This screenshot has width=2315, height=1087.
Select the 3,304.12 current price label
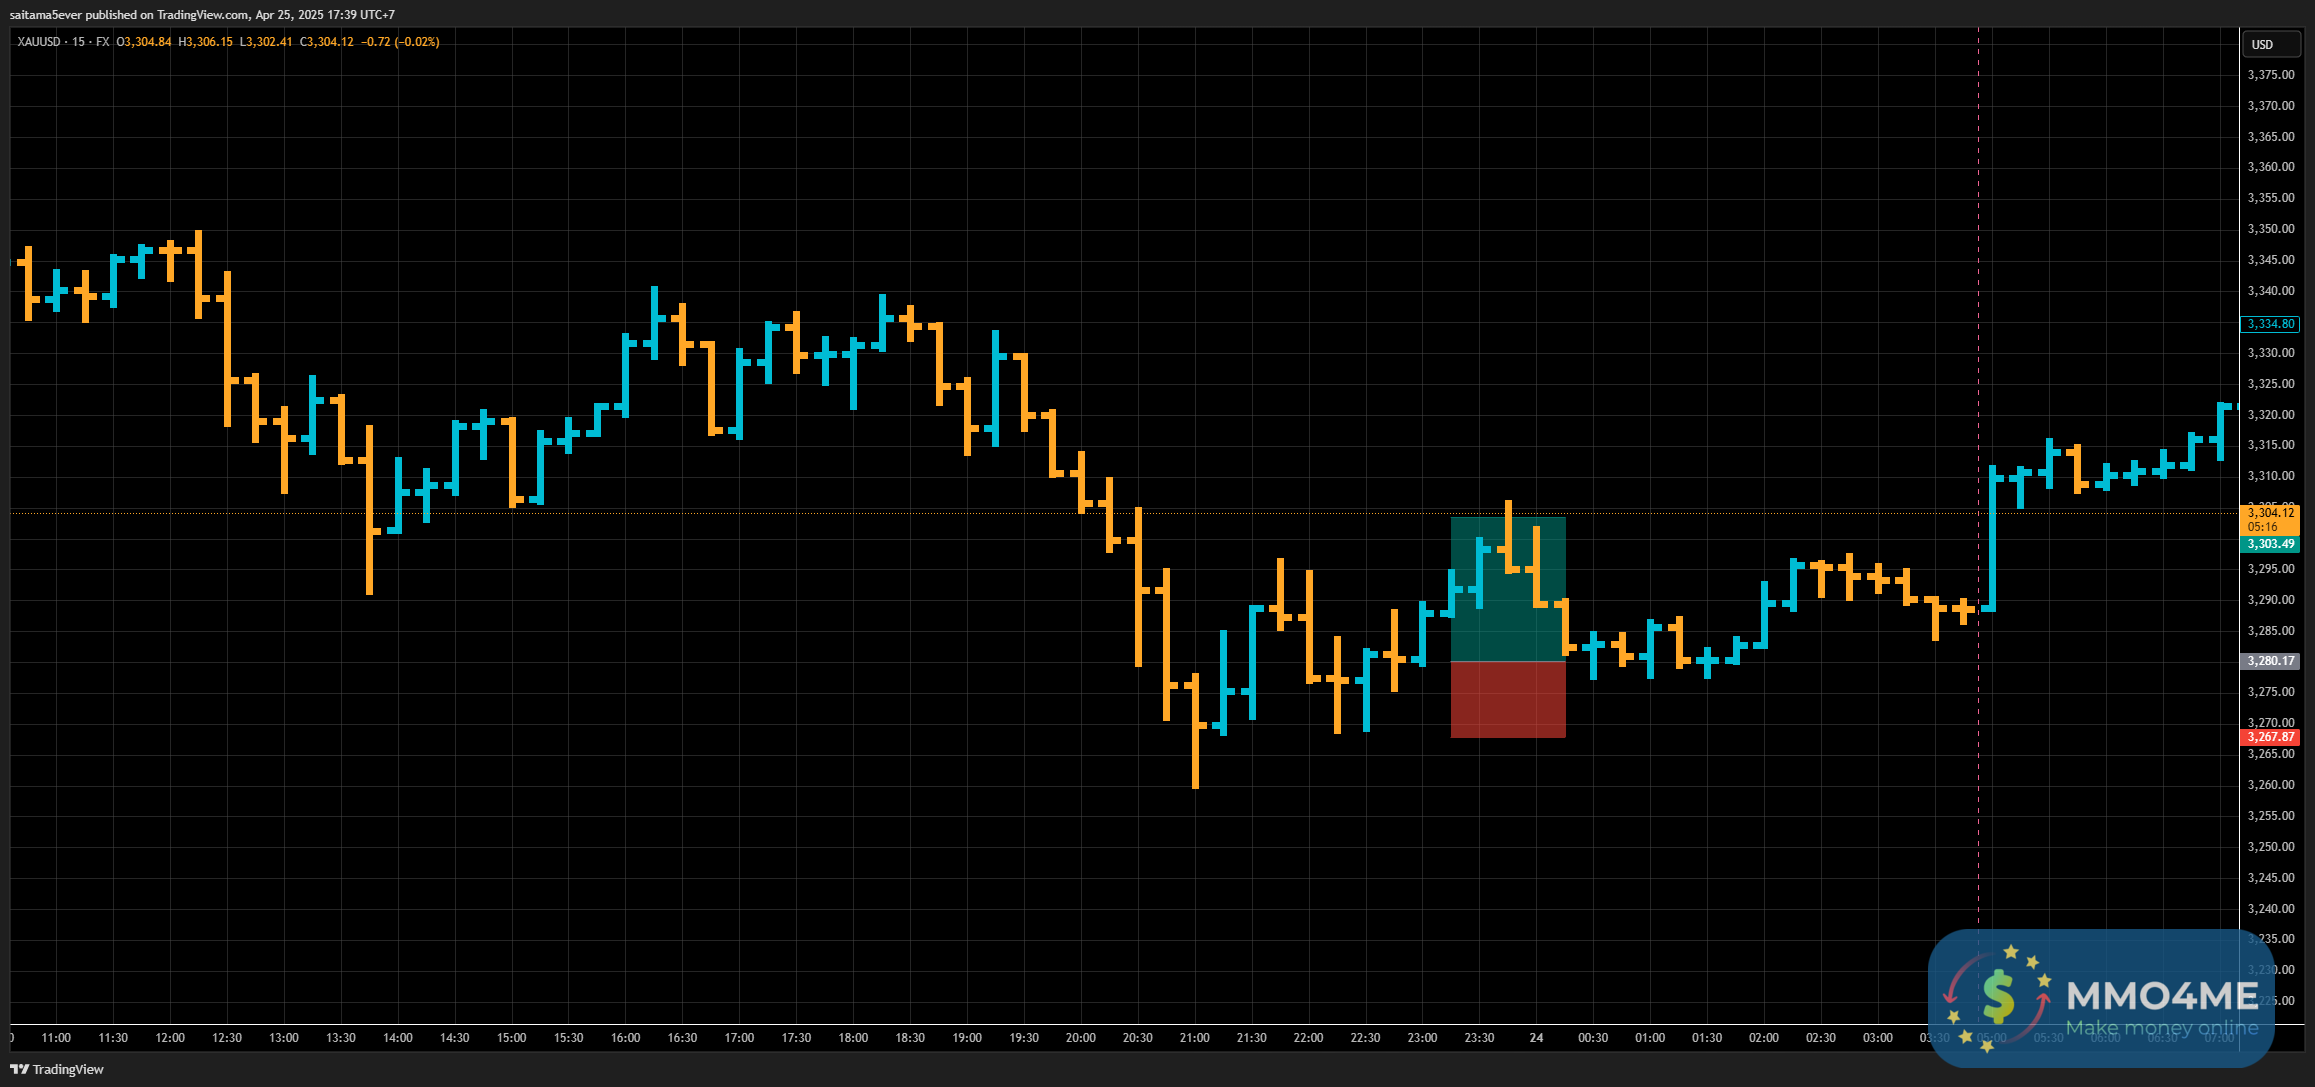click(x=2270, y=513)
